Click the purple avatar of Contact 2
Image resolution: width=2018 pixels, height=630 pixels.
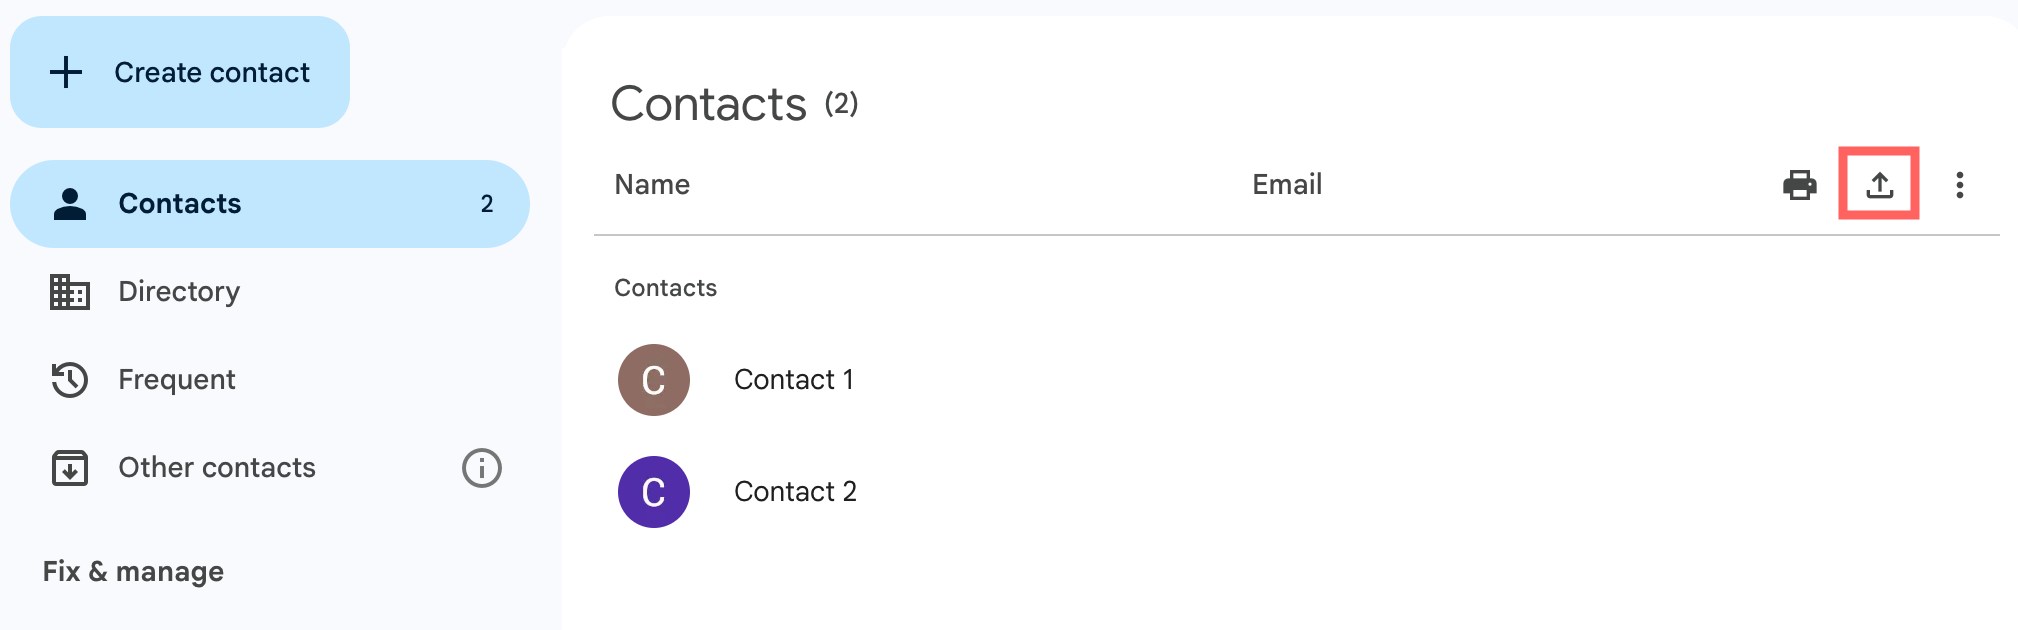[654, 492]
